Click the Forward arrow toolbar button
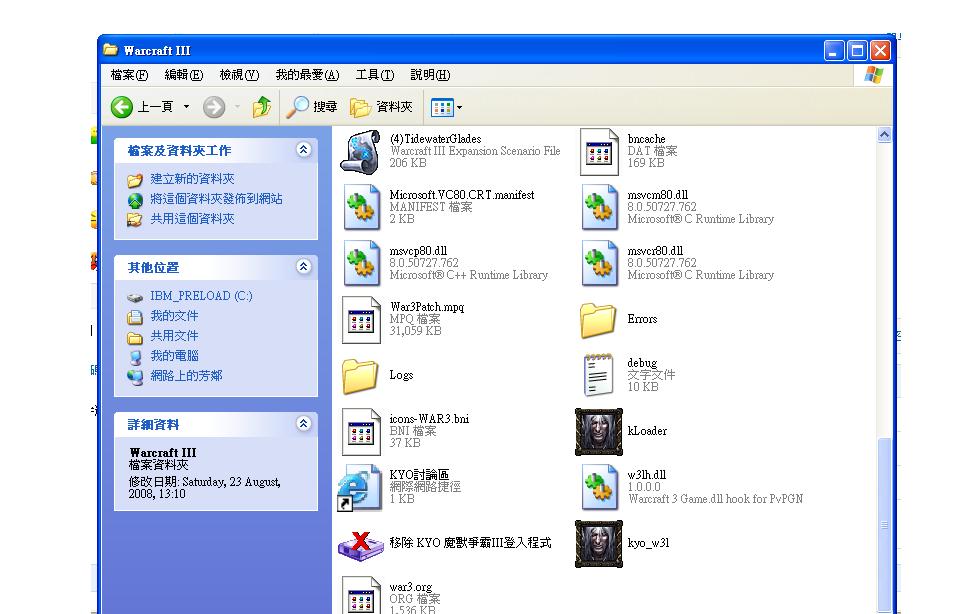Image resolution: width=958 pixels, height=614 pixels. (x=214, y=107)
